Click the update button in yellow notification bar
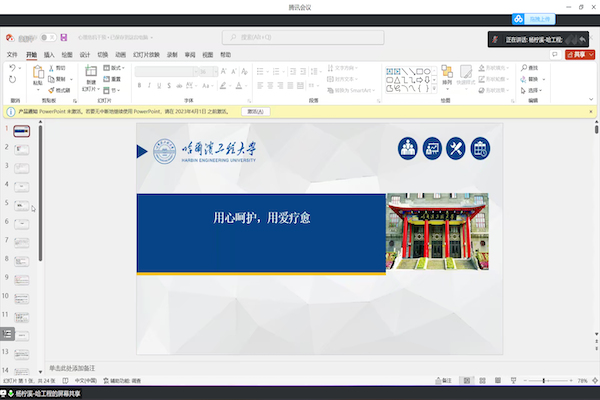600x400 pixels. (x=255, y=111)
